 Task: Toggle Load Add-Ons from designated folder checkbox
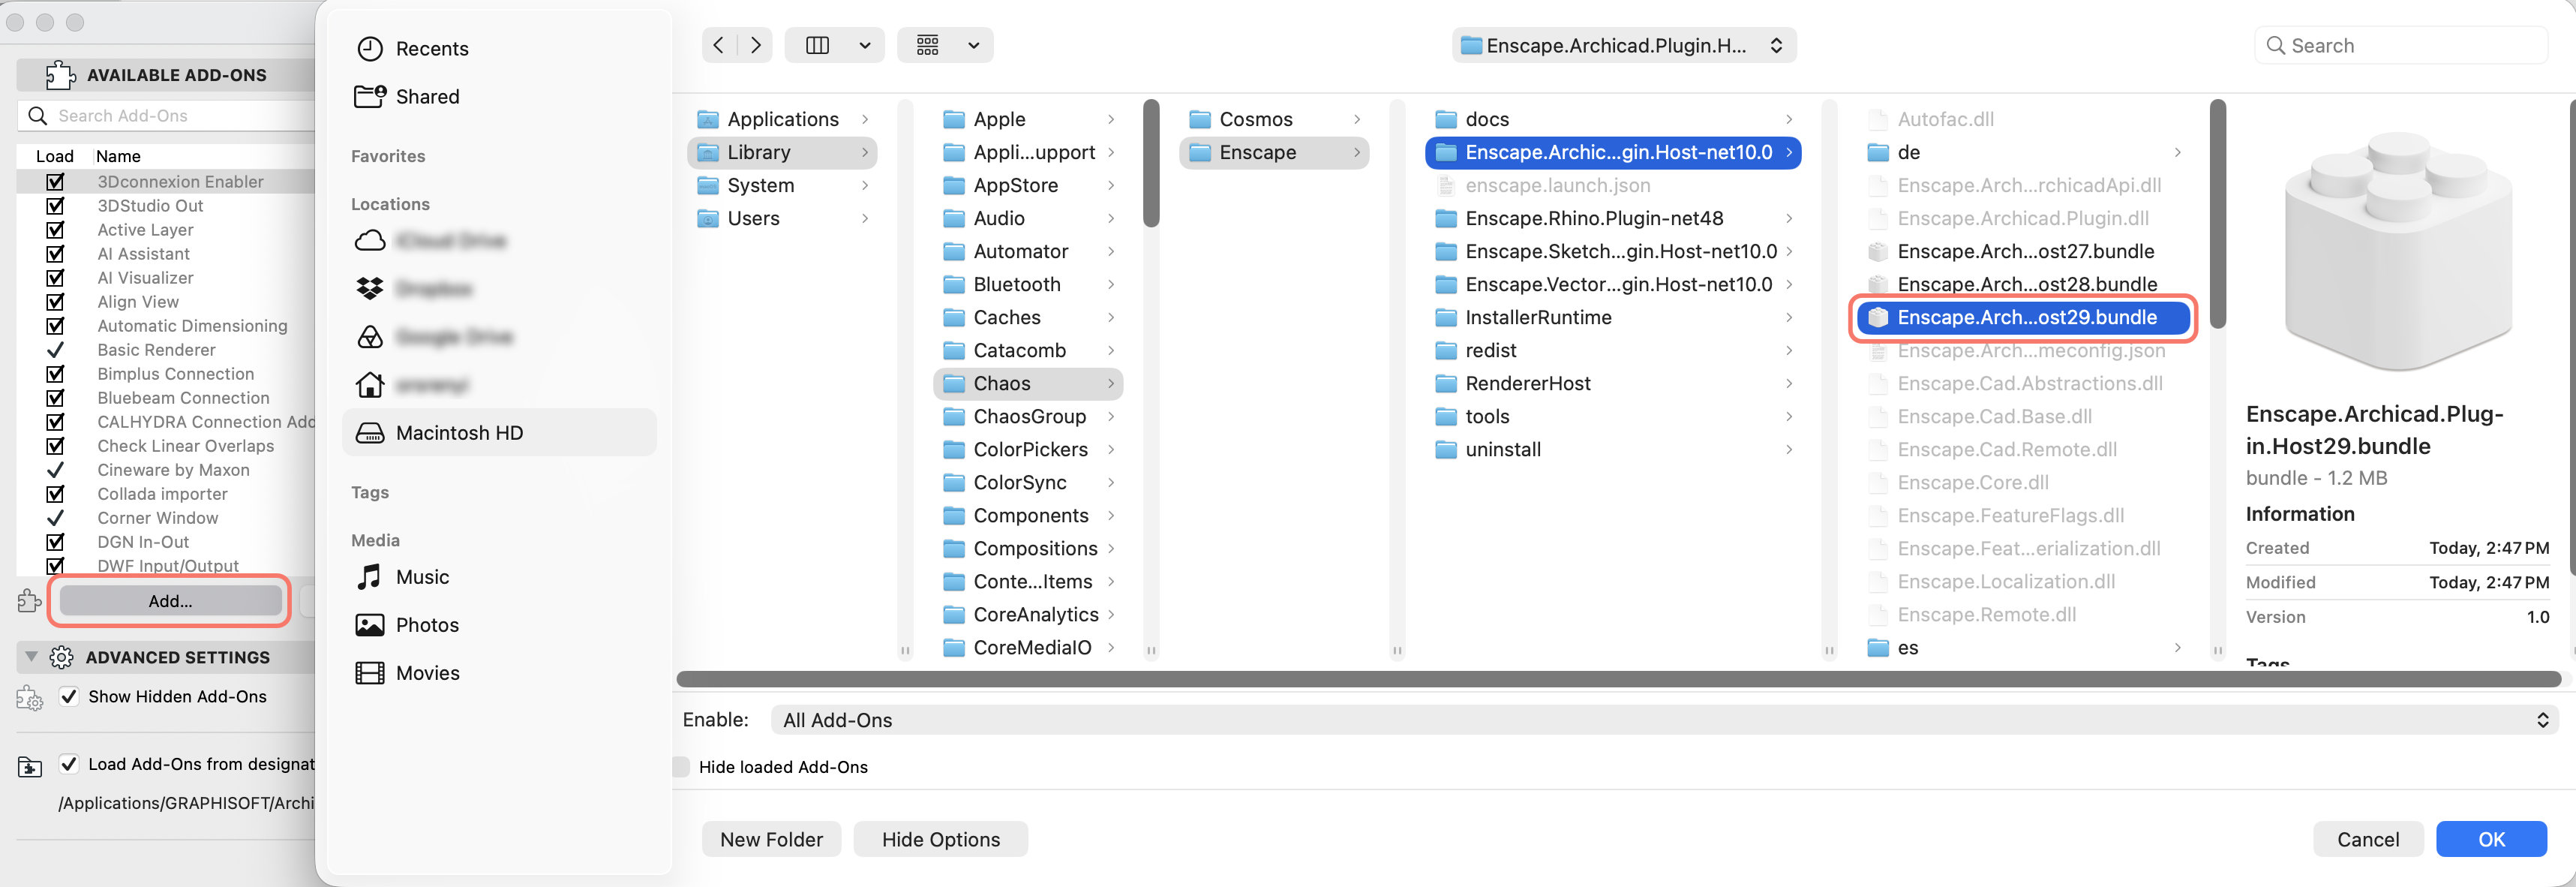coord(69,764)
